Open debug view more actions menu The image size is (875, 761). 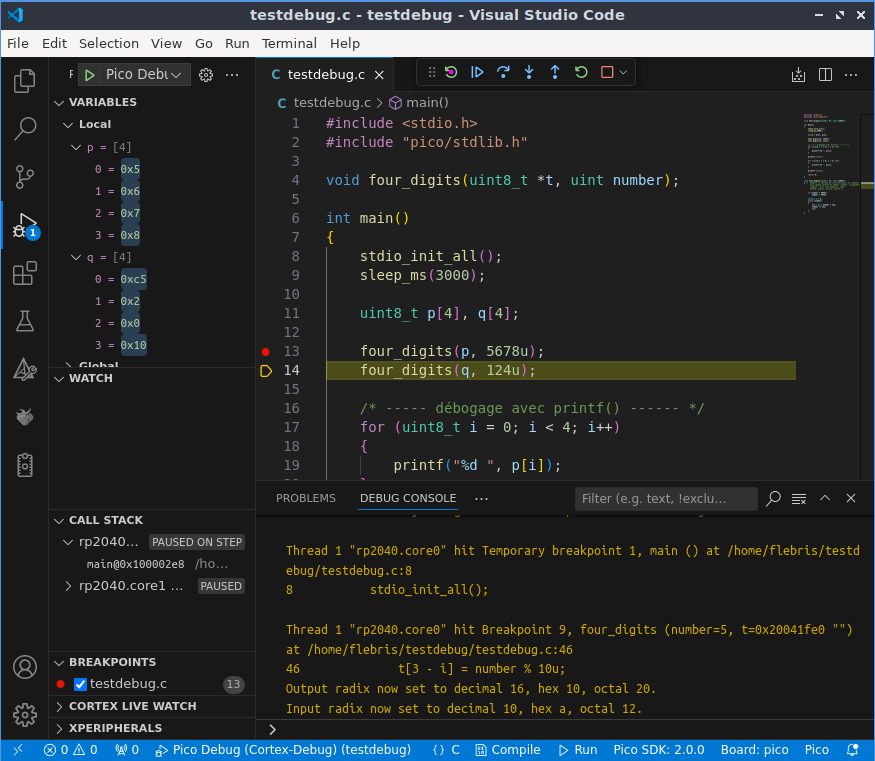[x=232, y=75]
